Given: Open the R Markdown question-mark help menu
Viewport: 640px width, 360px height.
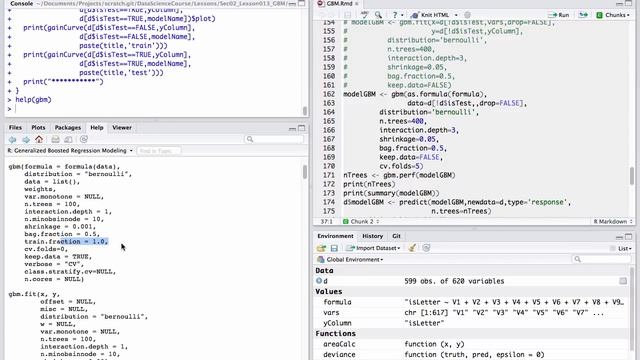Looking at the screenshot, I should coord(396,15).
